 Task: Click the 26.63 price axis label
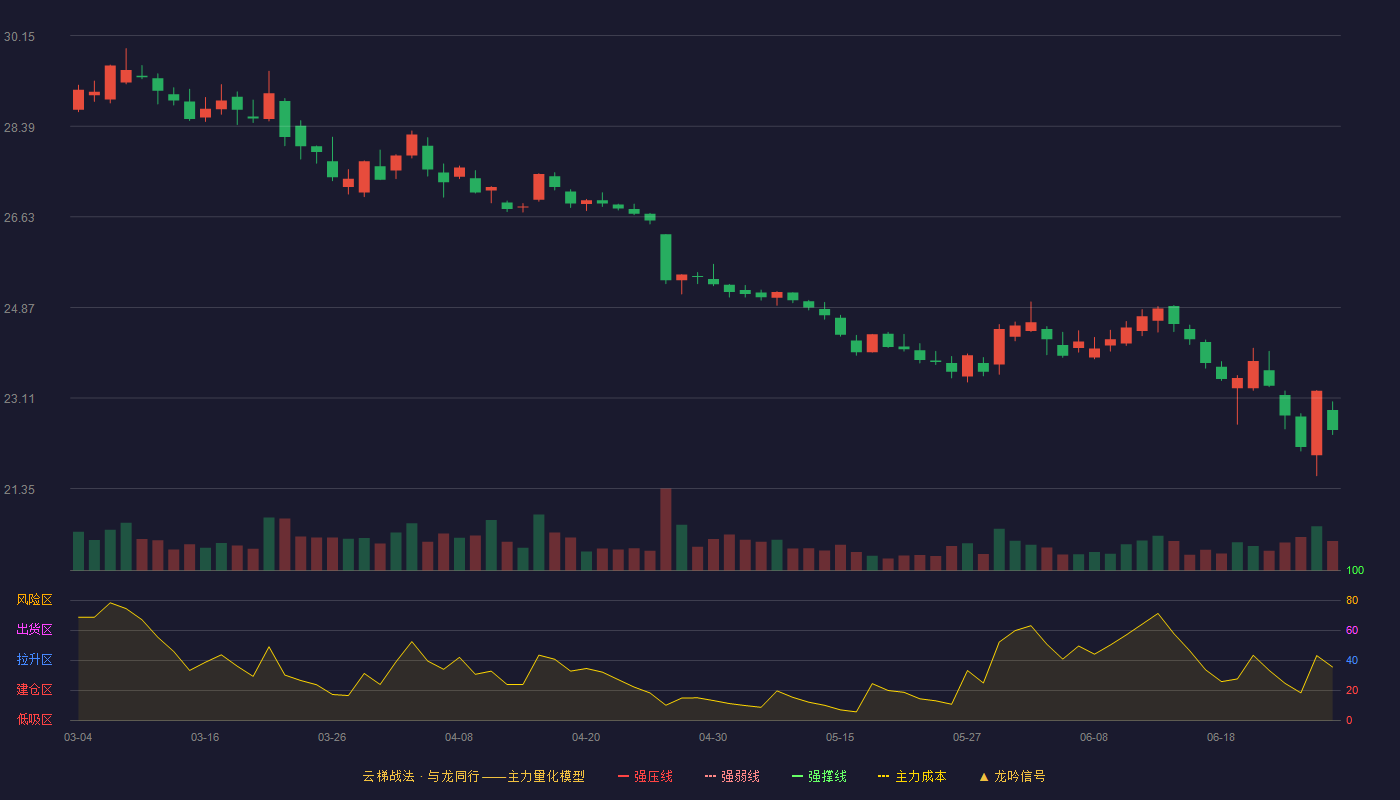coord(19,218)
